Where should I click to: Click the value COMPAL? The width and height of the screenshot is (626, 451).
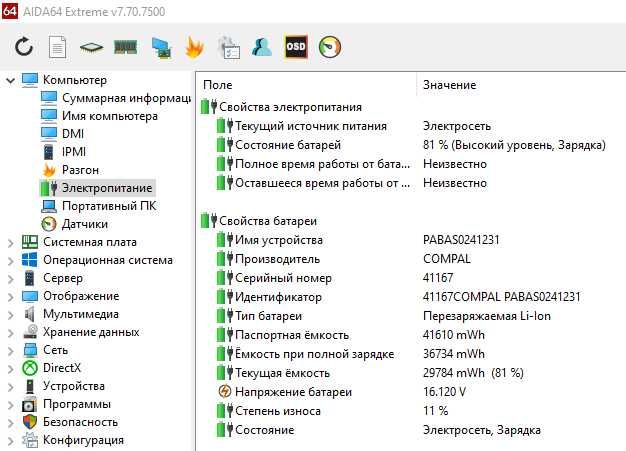click(x=447, y=259)
